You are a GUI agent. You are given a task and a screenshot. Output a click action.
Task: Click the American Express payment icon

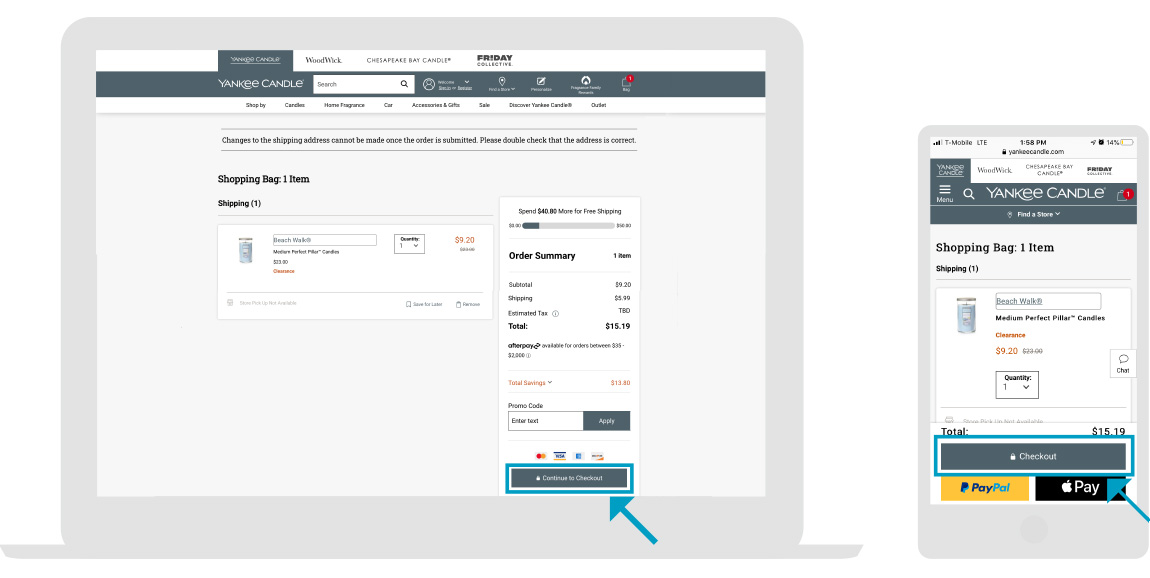pyautogui.click(x=579, y=456)
